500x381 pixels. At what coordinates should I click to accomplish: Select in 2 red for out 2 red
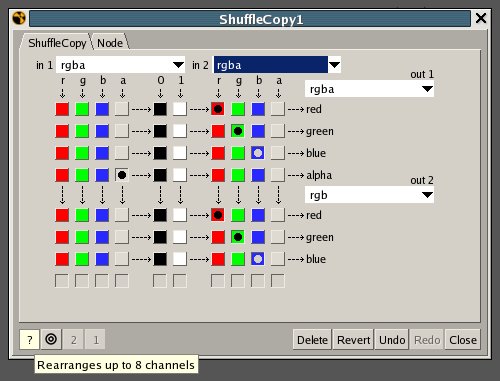[x=218, y=215]
